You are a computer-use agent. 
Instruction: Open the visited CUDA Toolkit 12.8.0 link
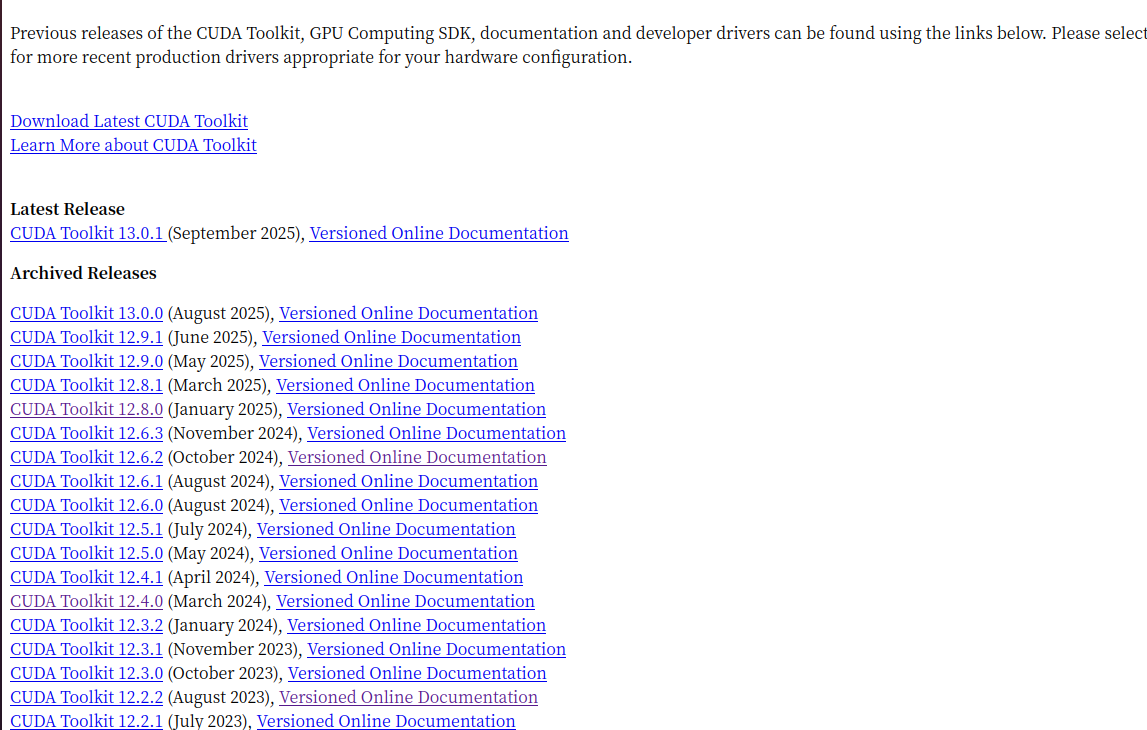(x=86, y=410)
